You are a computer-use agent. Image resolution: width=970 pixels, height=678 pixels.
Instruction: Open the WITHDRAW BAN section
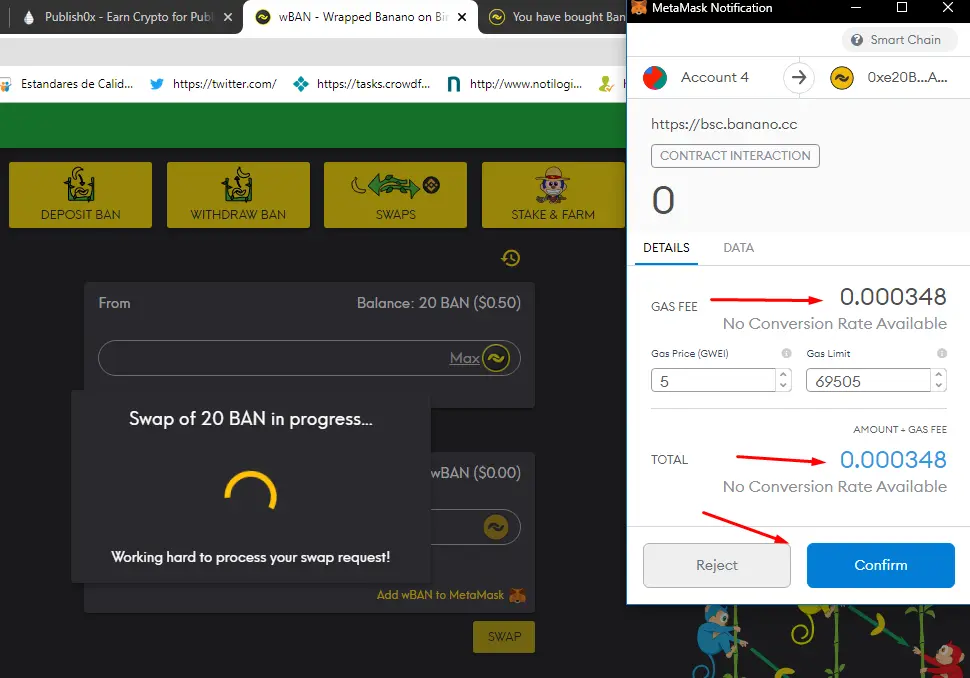[238, 195]
